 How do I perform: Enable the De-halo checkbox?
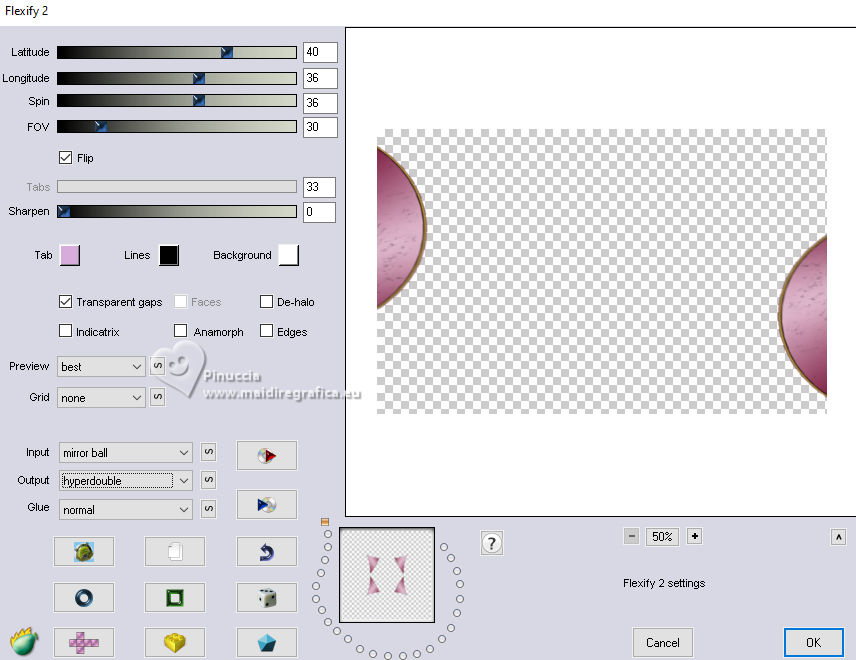point(266,301)
